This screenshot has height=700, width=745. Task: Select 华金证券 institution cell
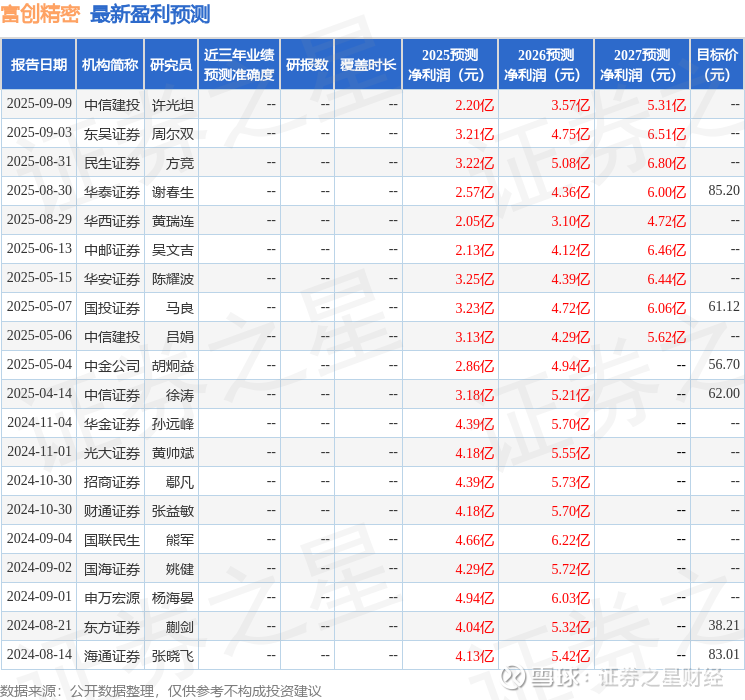tap(112, 424)
